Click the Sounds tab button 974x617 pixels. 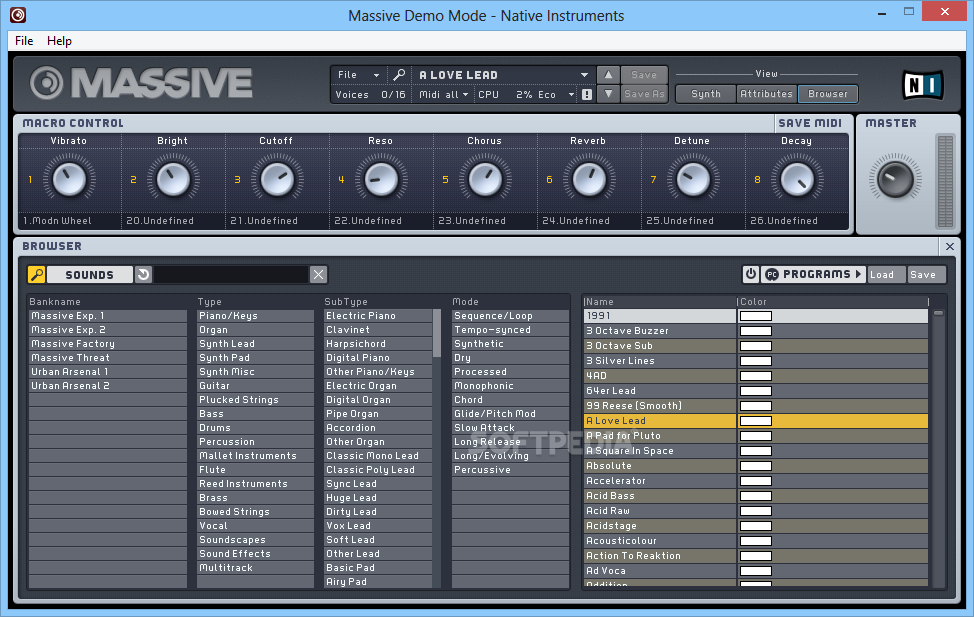[89, 275]
